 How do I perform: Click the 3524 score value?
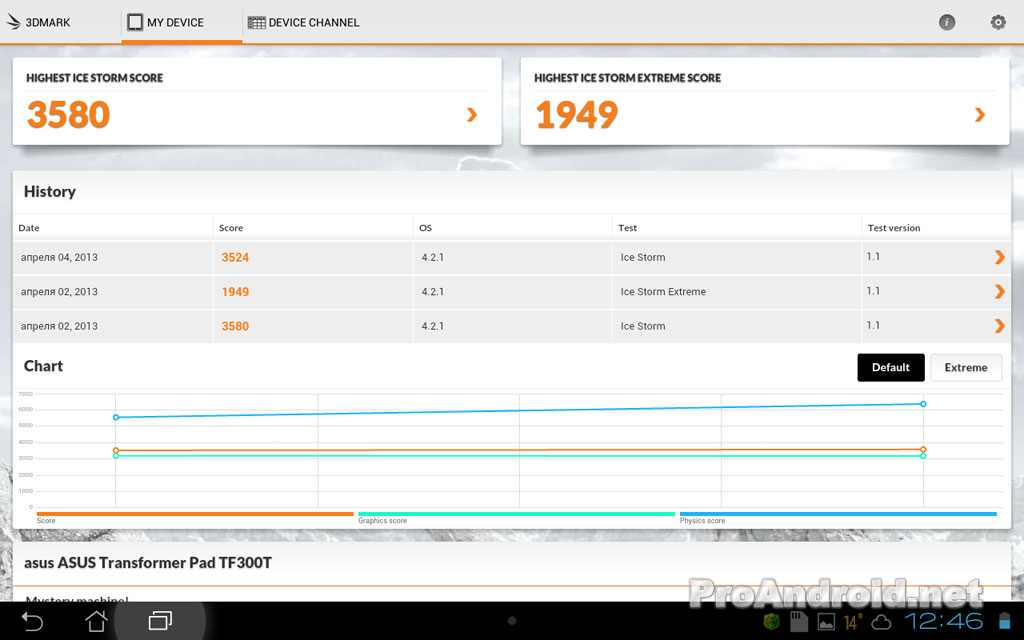[x=235, y=257]
